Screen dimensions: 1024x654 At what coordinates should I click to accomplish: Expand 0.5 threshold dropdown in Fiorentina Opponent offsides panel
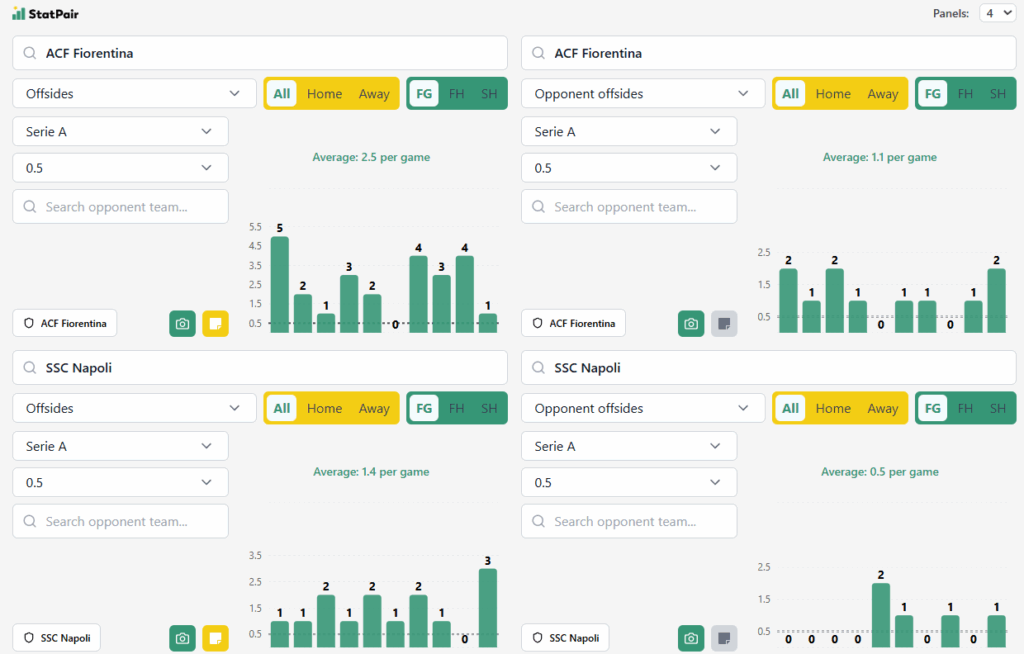tap(629, 168)
